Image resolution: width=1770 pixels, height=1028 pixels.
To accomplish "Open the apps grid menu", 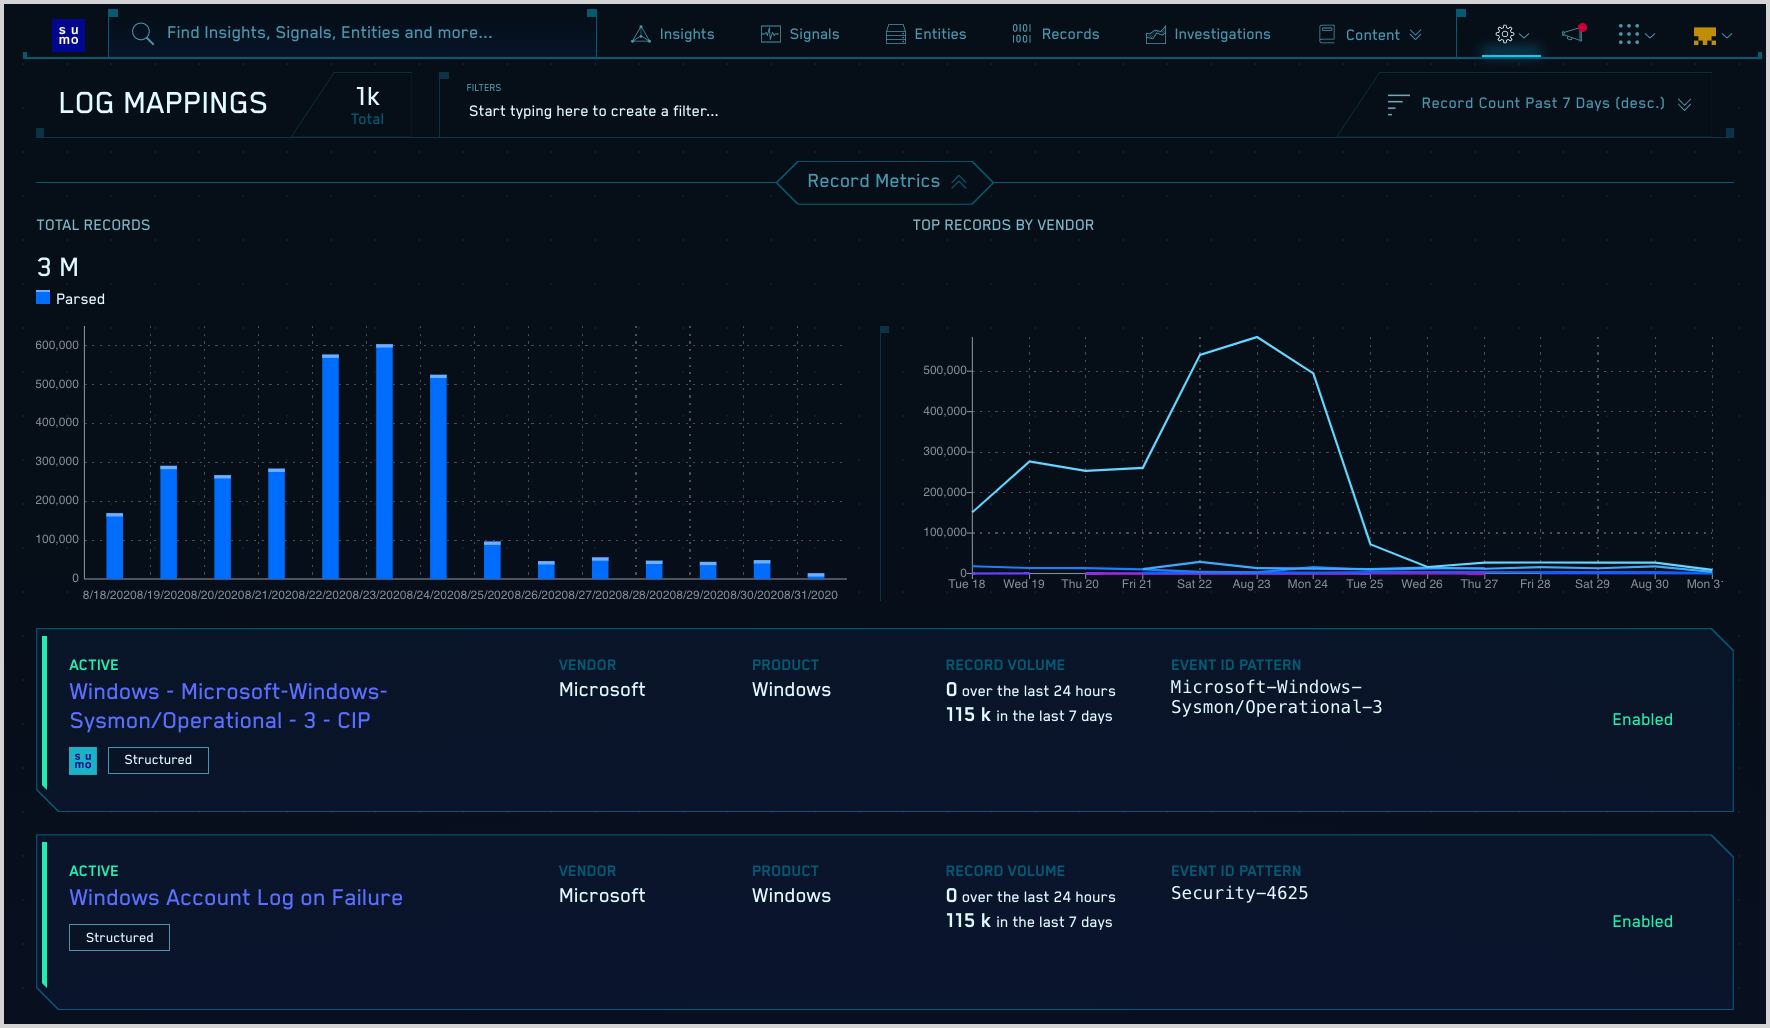I will click(x=1629, y=35).
